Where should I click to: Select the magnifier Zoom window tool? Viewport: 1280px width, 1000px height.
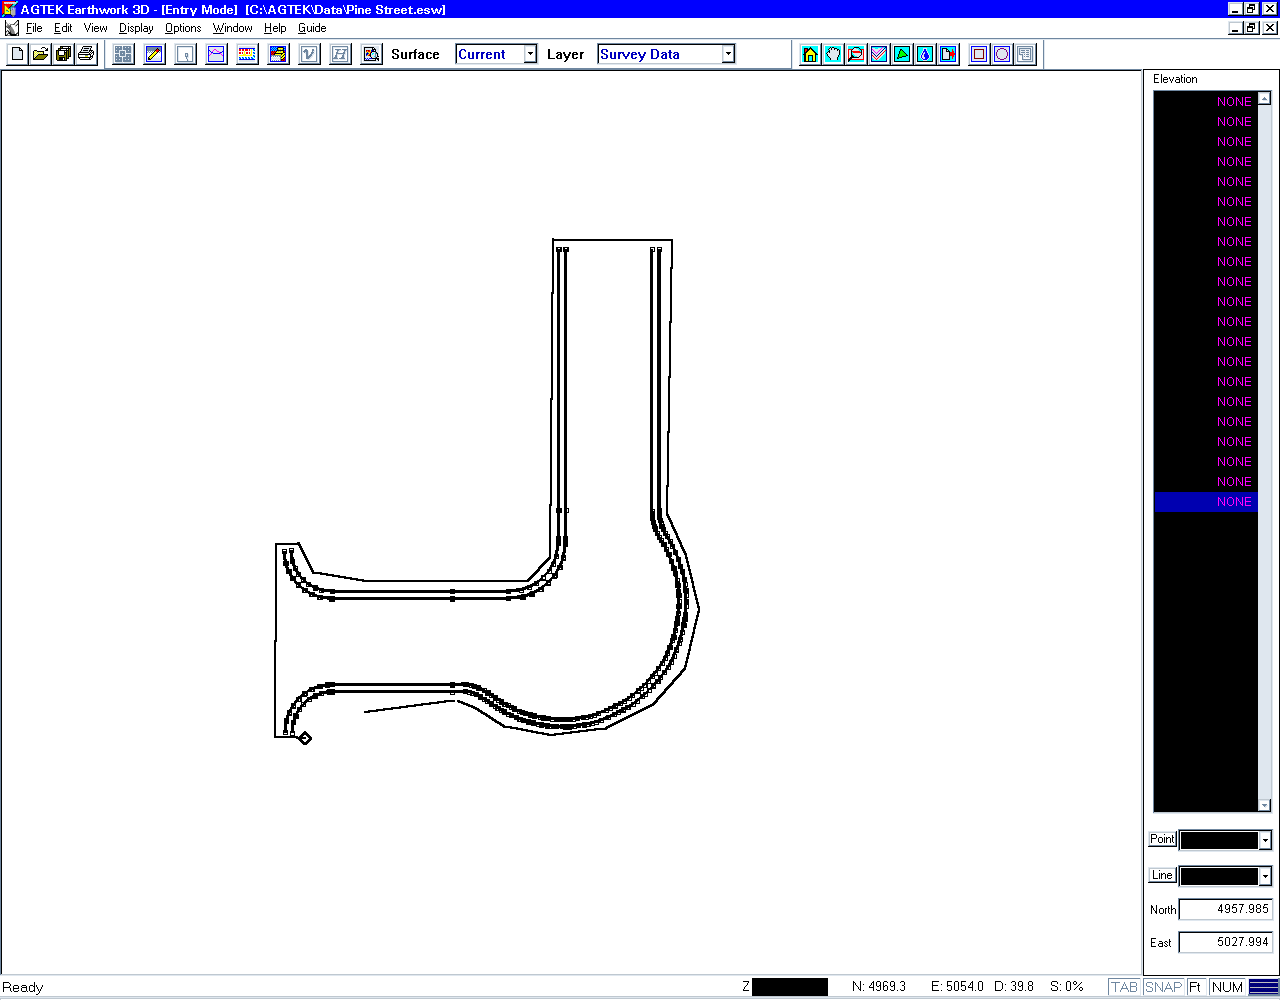tap(856, 54)
